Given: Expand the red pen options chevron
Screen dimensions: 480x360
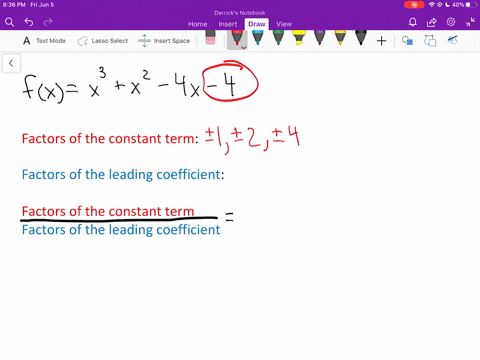Looking at the screenshot, I should [x=244, y=48].
